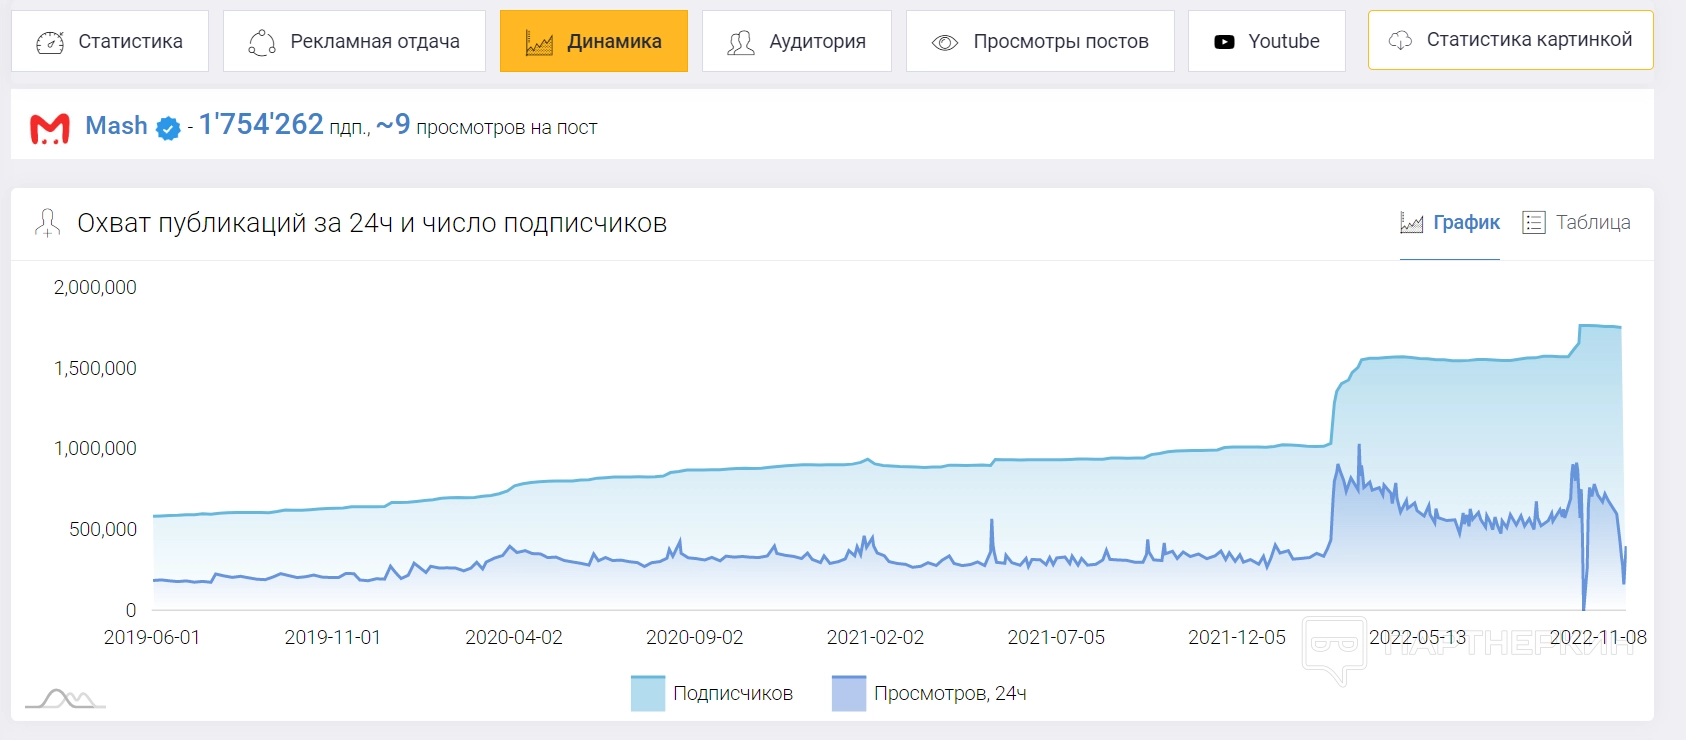Open the Mash channel name link
The height and width of the screenshot is (740, 1686).
click(x=117, y=126)
